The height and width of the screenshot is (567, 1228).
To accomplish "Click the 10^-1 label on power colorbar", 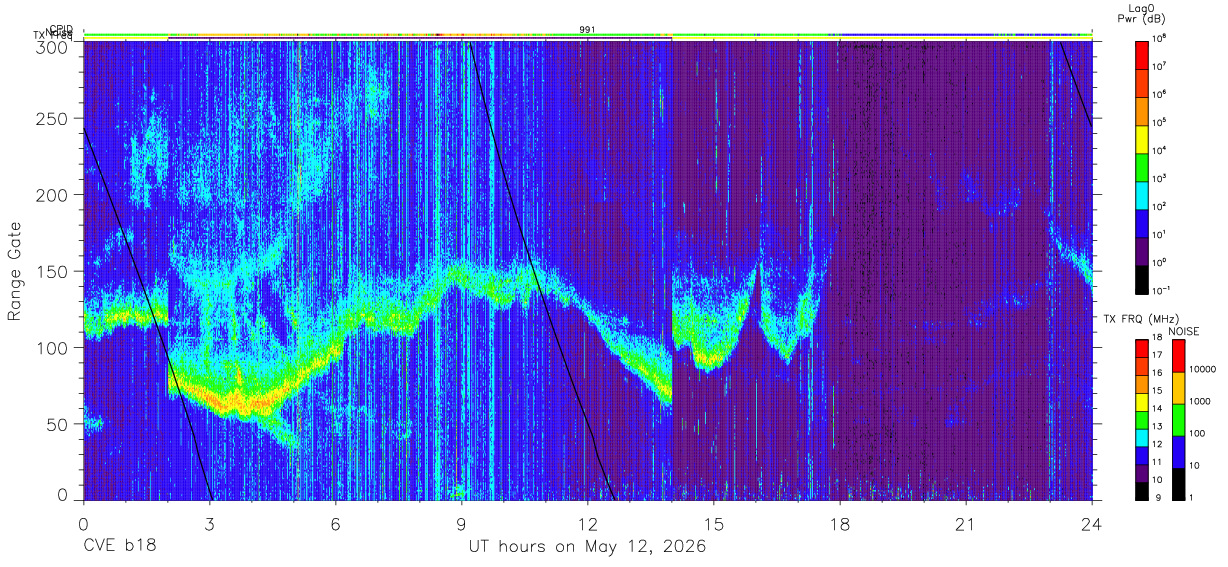I will [1162, 290].
